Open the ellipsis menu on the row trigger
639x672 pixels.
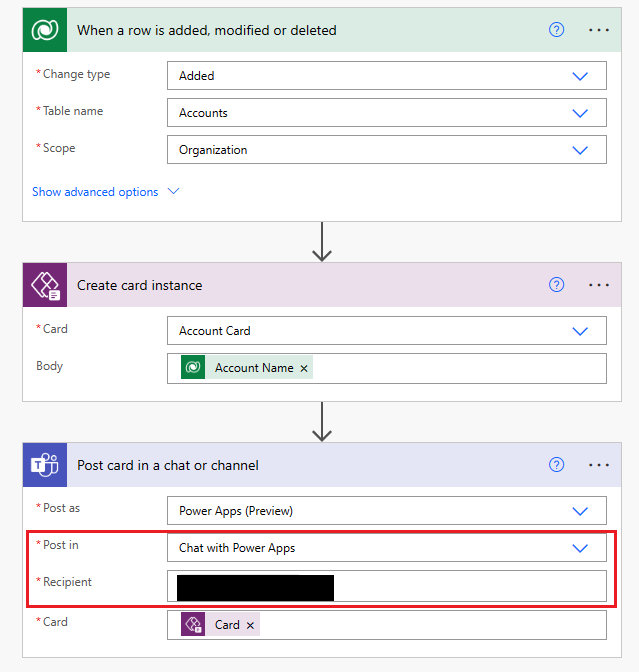tap(599, 30)
